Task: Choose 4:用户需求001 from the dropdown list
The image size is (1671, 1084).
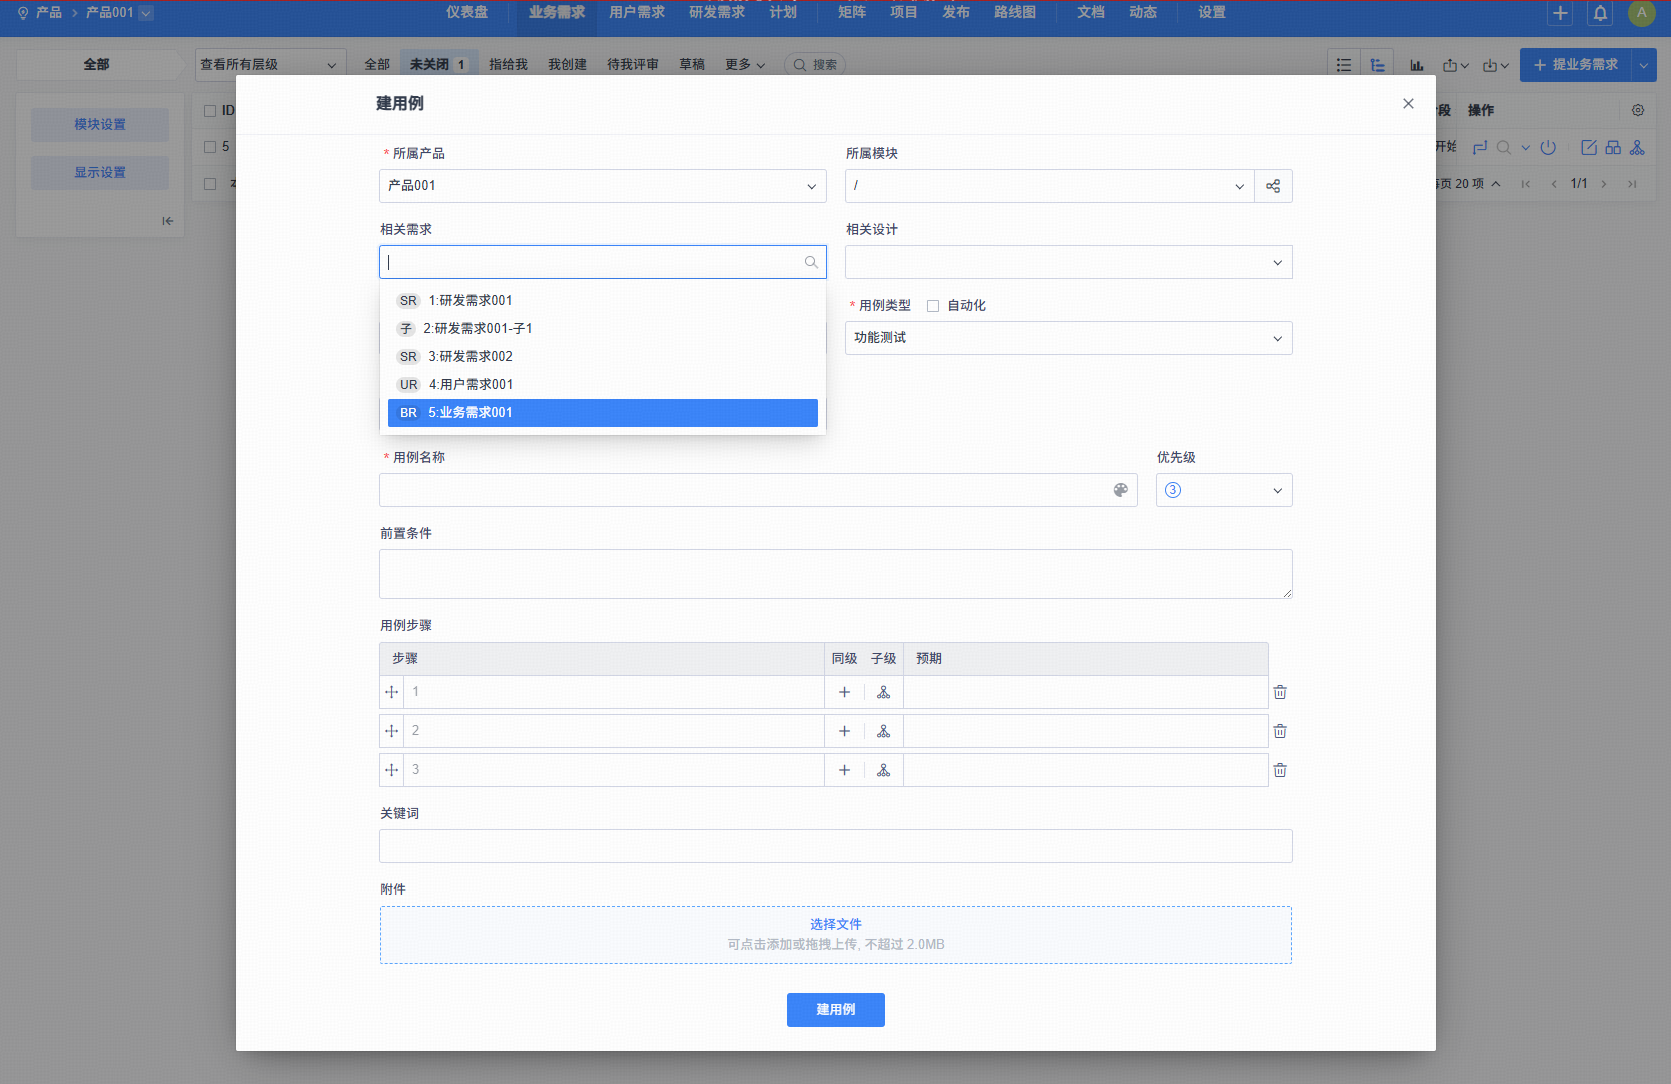Action: click(x=470, y=385)
